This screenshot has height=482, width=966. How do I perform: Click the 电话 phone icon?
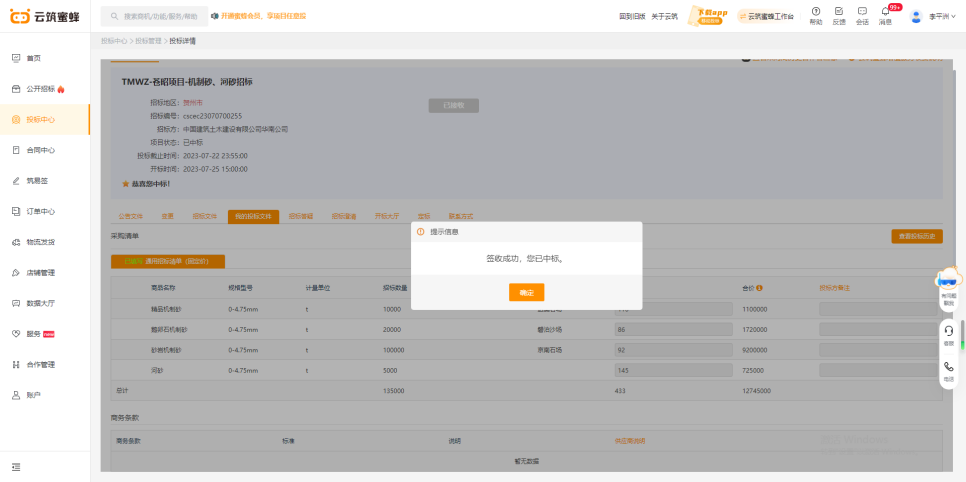click(x=949, y=370)
